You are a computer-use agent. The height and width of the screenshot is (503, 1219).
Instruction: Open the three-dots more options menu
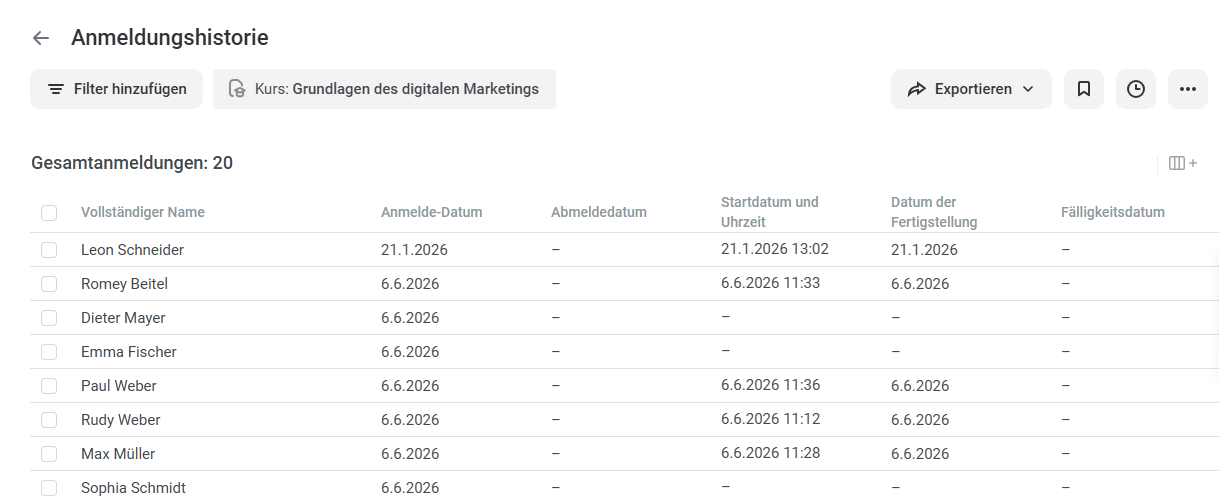click(x=1188, y=89)
